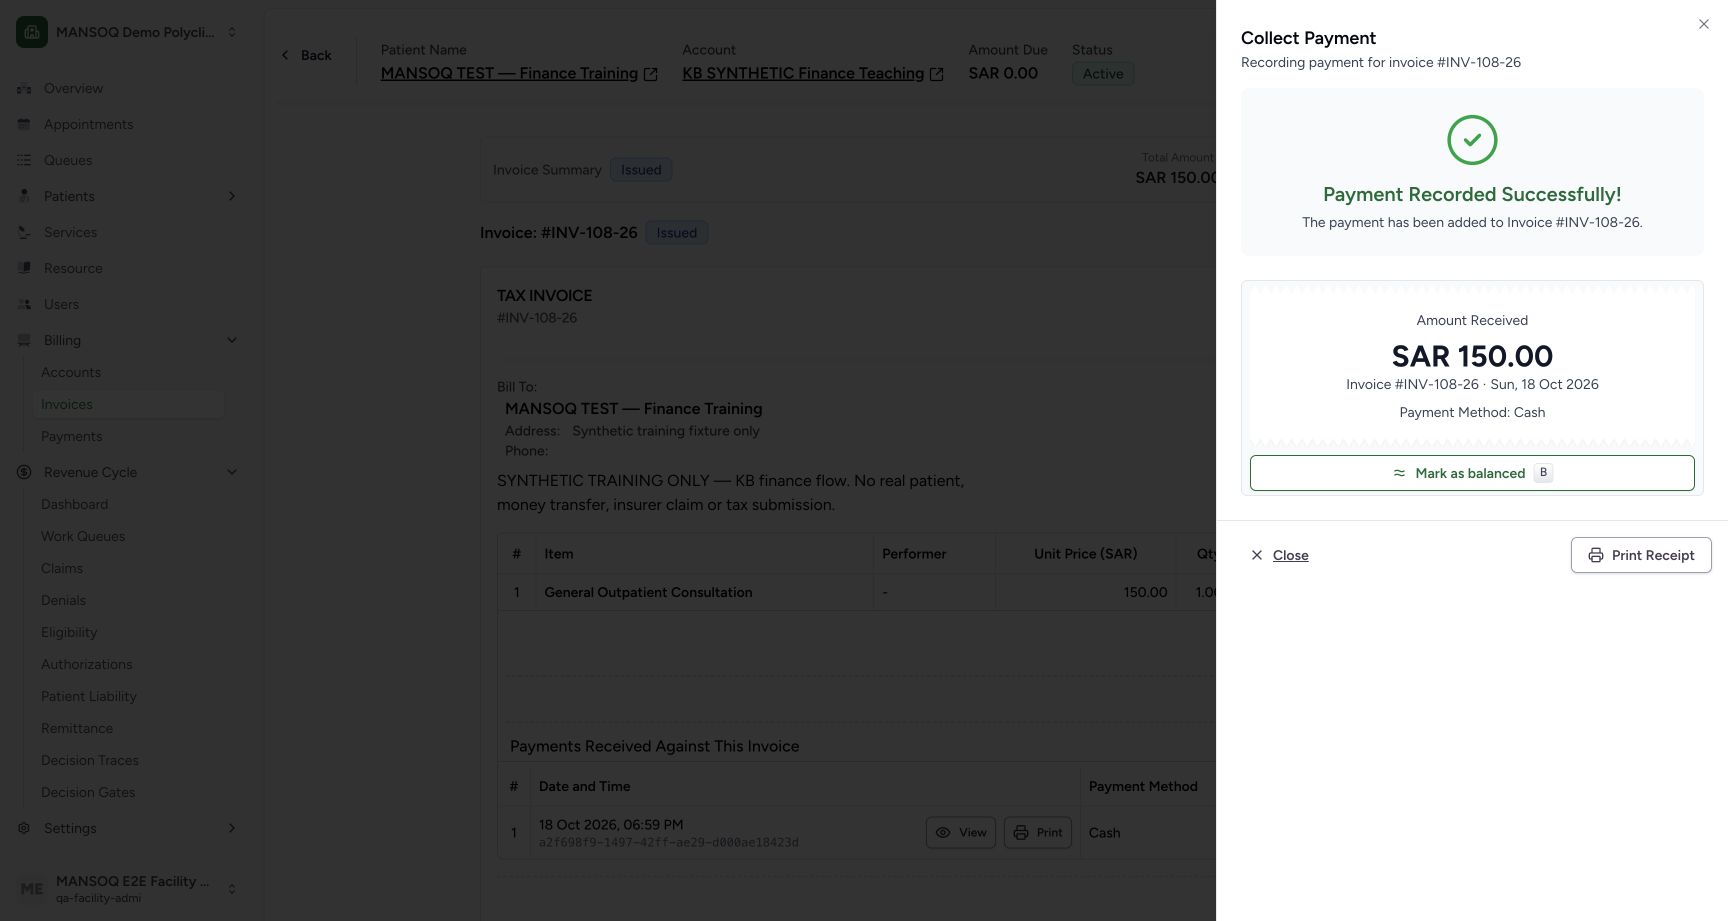Image resolution: width=1728 pixels, height=921 pixels.
Task: Open Patient Liability page
Action: coord(89,696)
